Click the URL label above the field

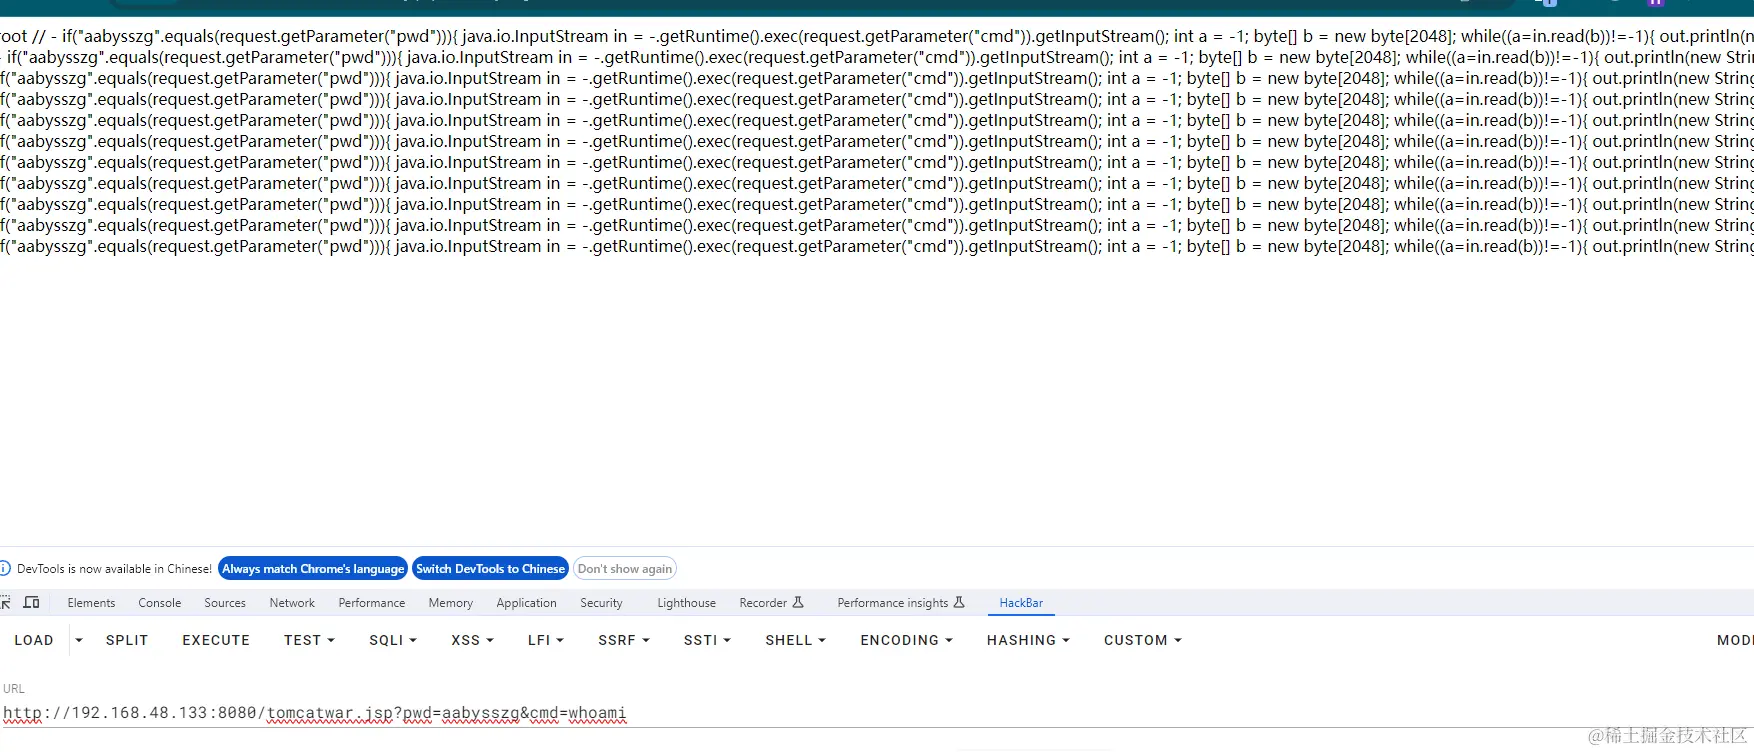[x=14, y=688]
